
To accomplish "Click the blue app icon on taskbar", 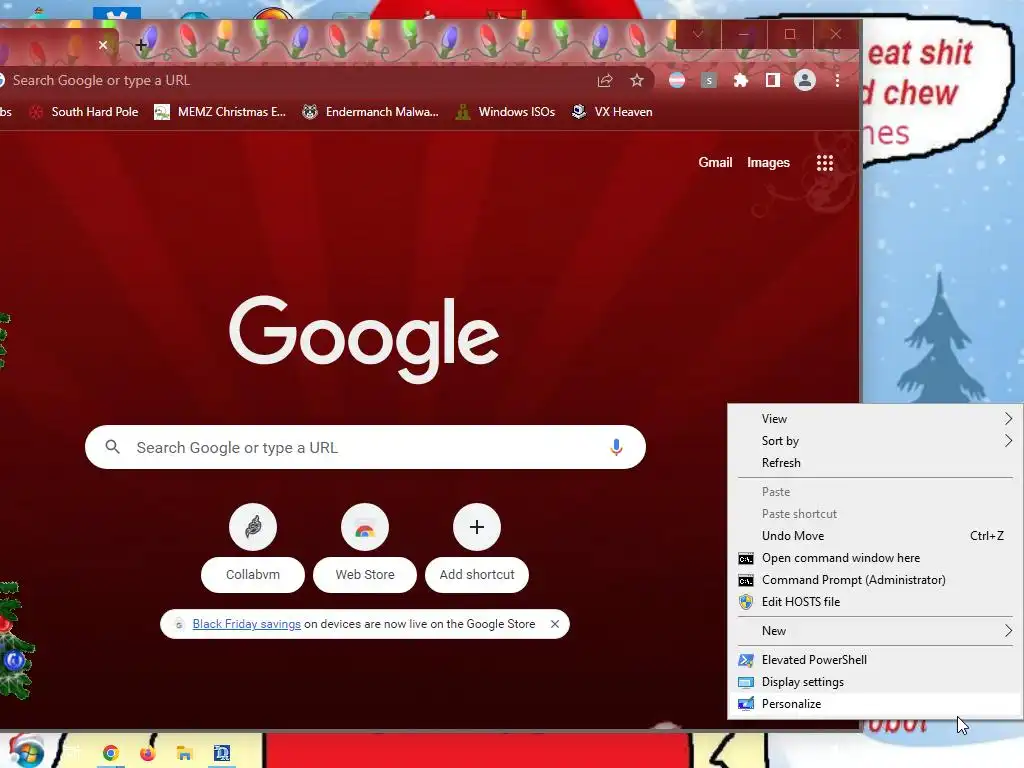I will [x=222, y=754].
